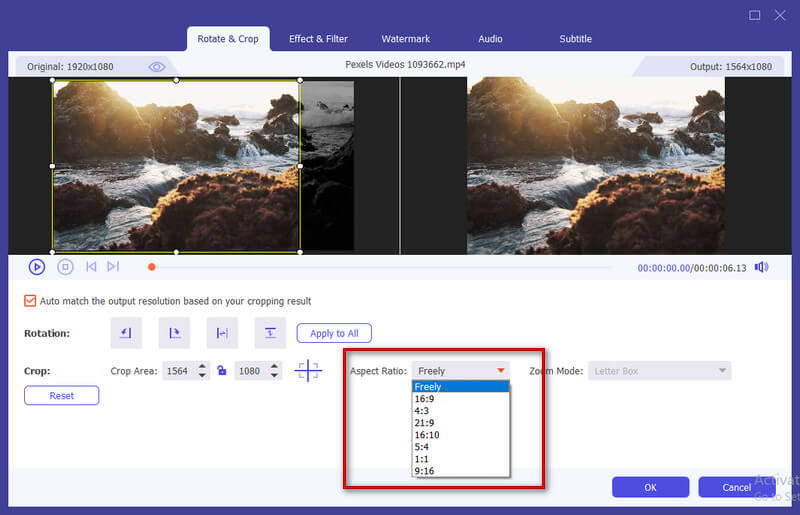Click the Original: 1920x1080 label
This screenshot has width=800, height=515.
70,67
